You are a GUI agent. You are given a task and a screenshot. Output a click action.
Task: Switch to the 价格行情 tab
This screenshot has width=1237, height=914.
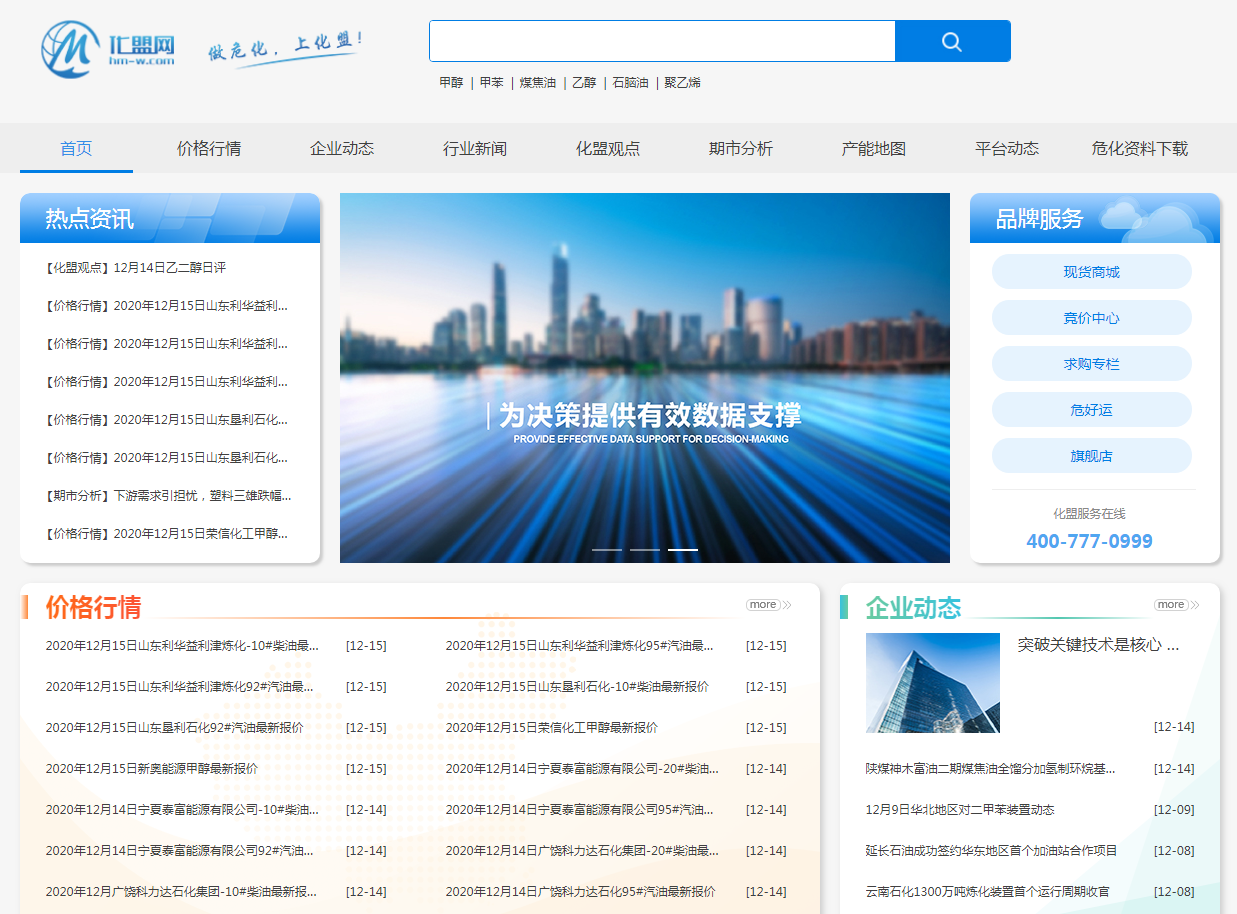pos(209,148)
